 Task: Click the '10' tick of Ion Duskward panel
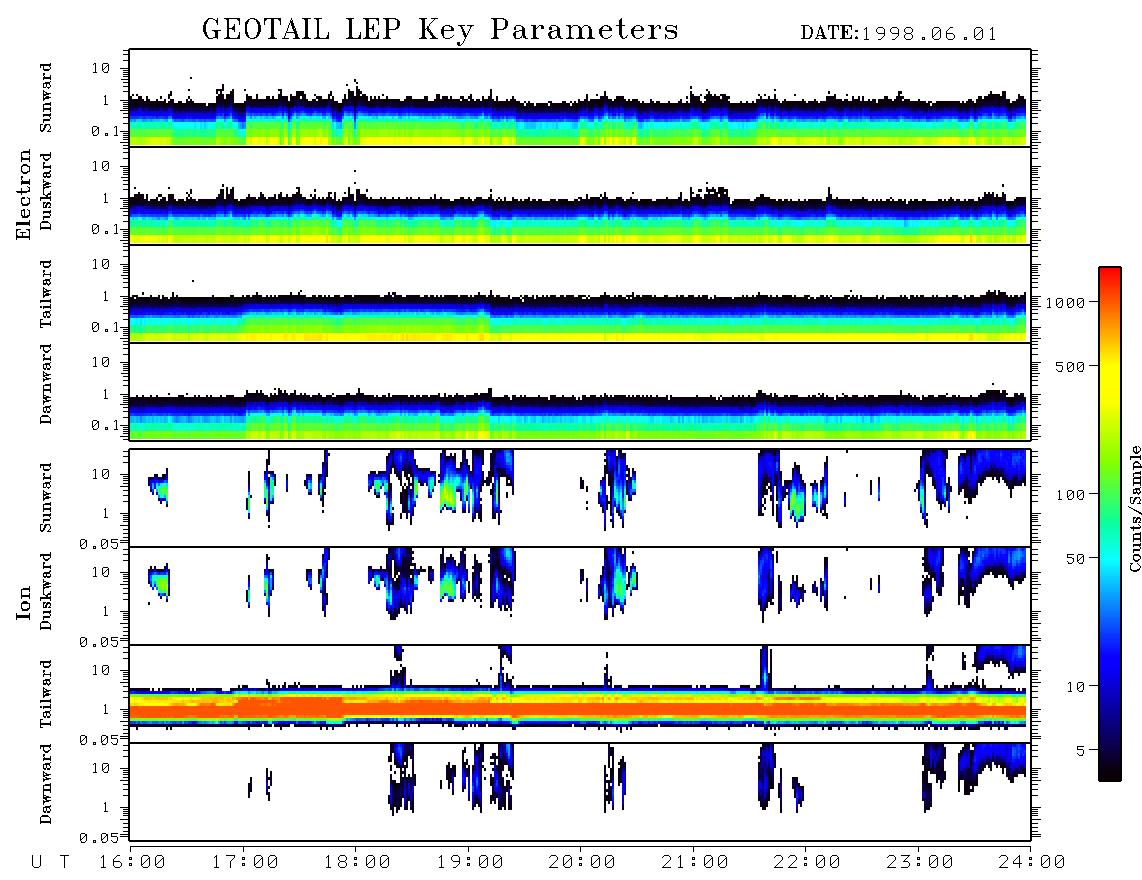point(101,572)
